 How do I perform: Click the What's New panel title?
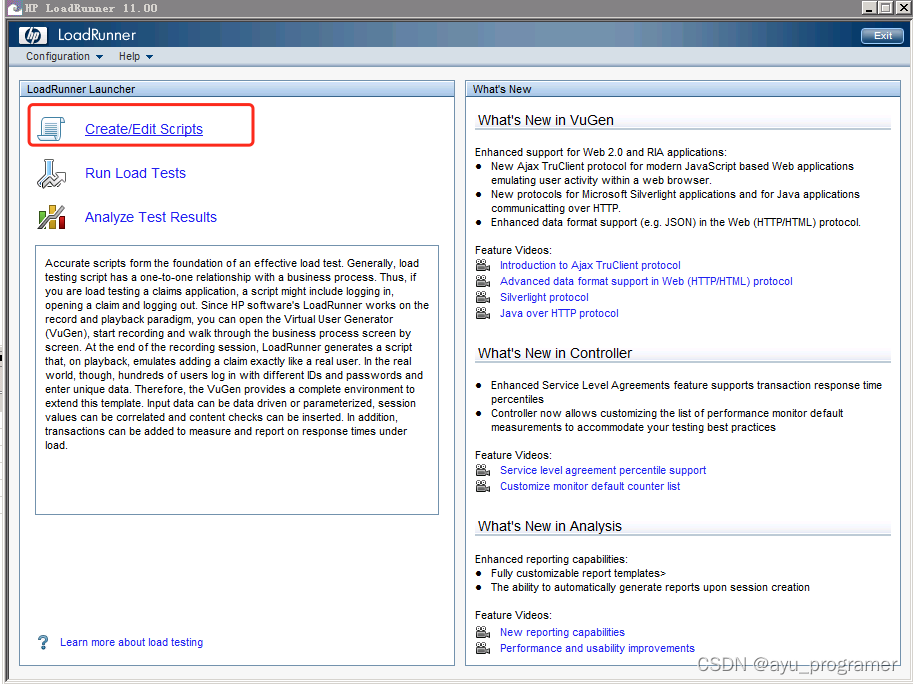pyautogui.click(x=502, y=89)
